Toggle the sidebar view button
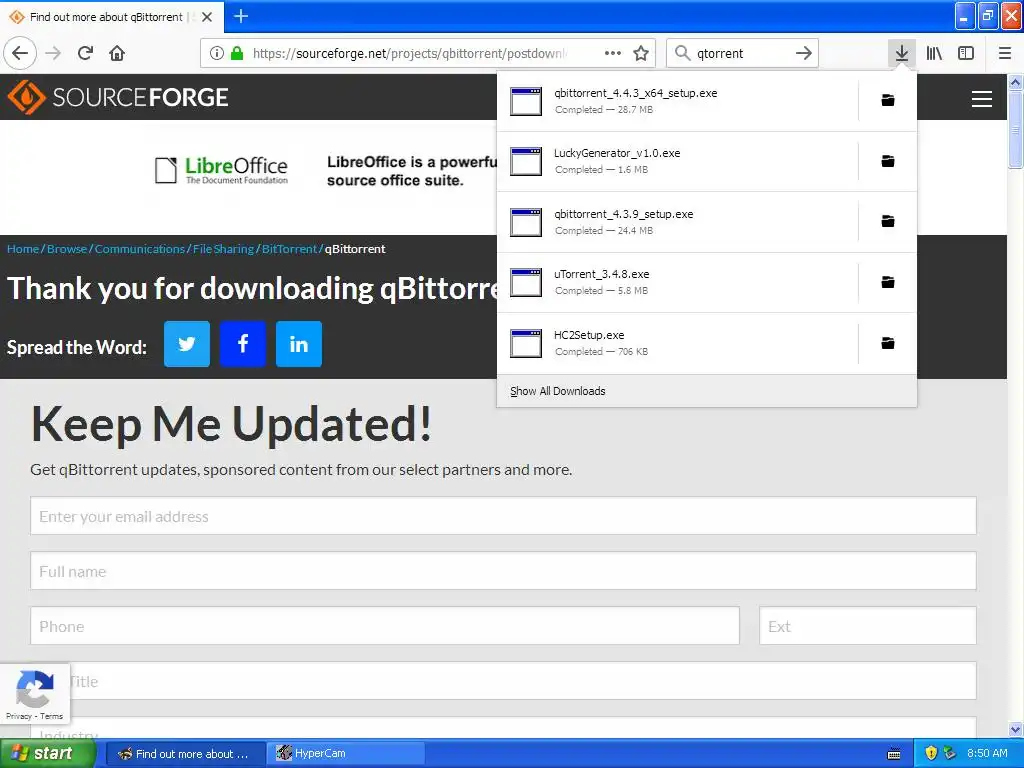1024x768 pixels. point(966,53)
